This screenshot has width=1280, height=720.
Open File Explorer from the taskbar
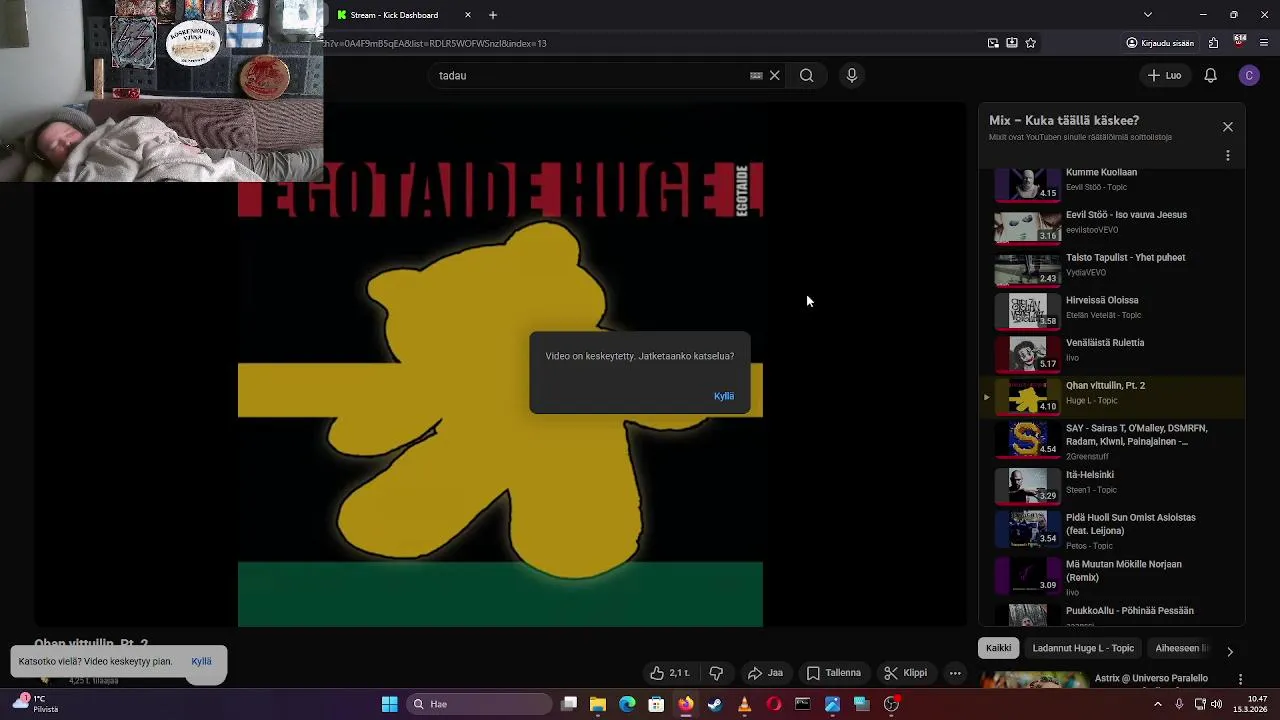click(x=598, y=704)
